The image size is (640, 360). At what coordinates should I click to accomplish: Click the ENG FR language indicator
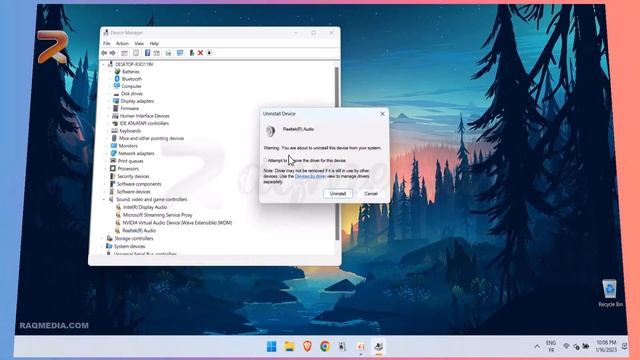point(551,347)
